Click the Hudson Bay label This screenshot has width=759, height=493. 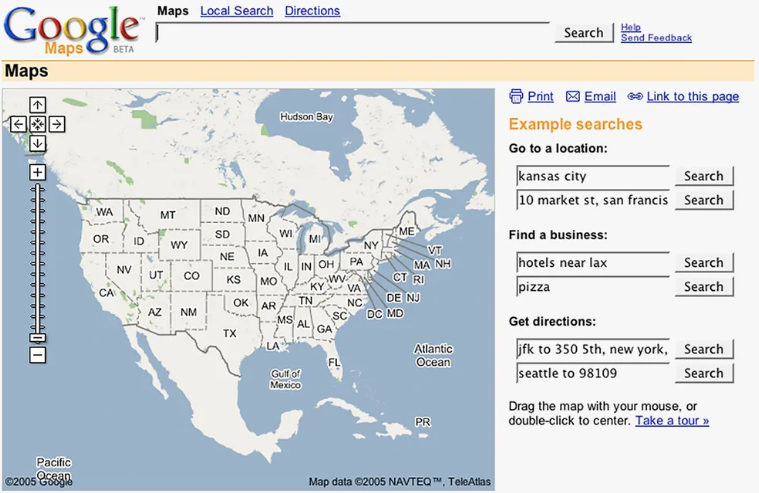coord(306,117)
